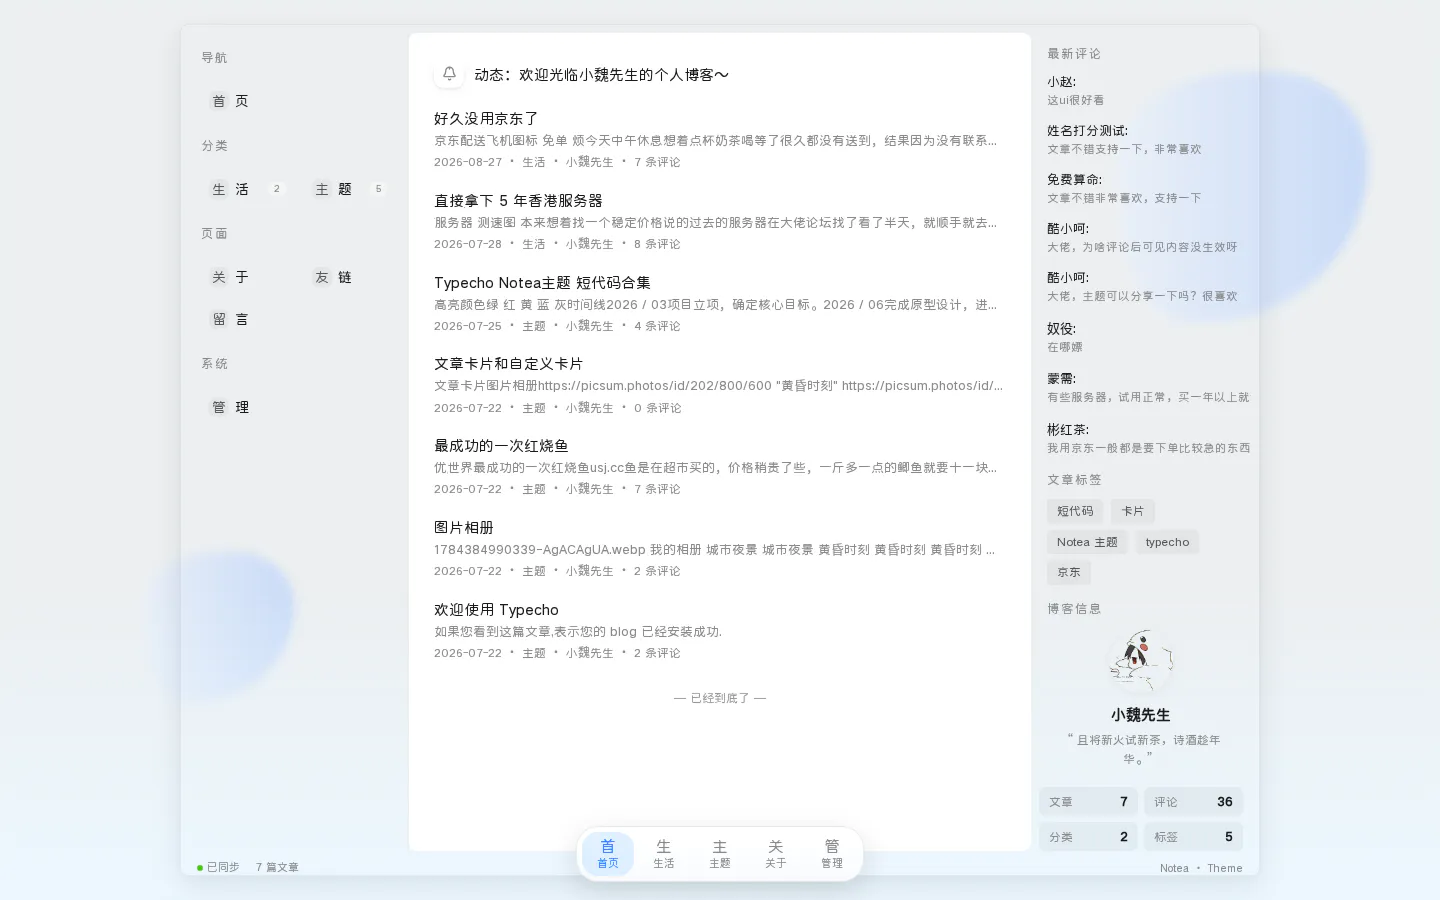Screen dimensions: 1440x900
Task: Select the 短代码 tag
Action: pyautogui.click(x=1075, y=511)
